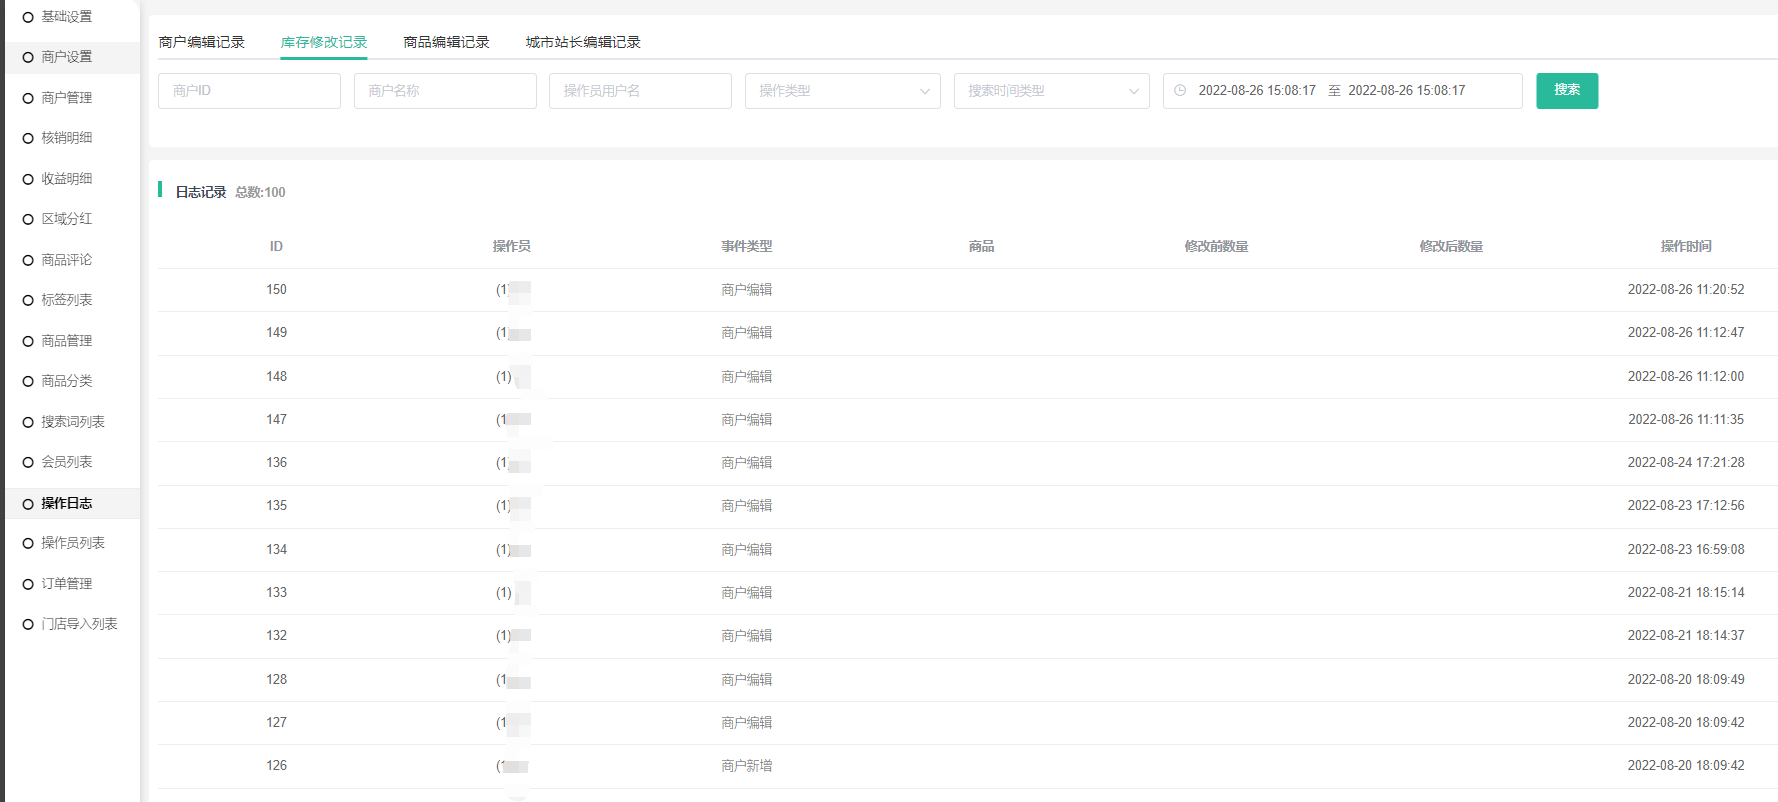Open 商户管理 in the sidebar
Image resolution: width=1778 pixels, height=802 pixels.
66,98
